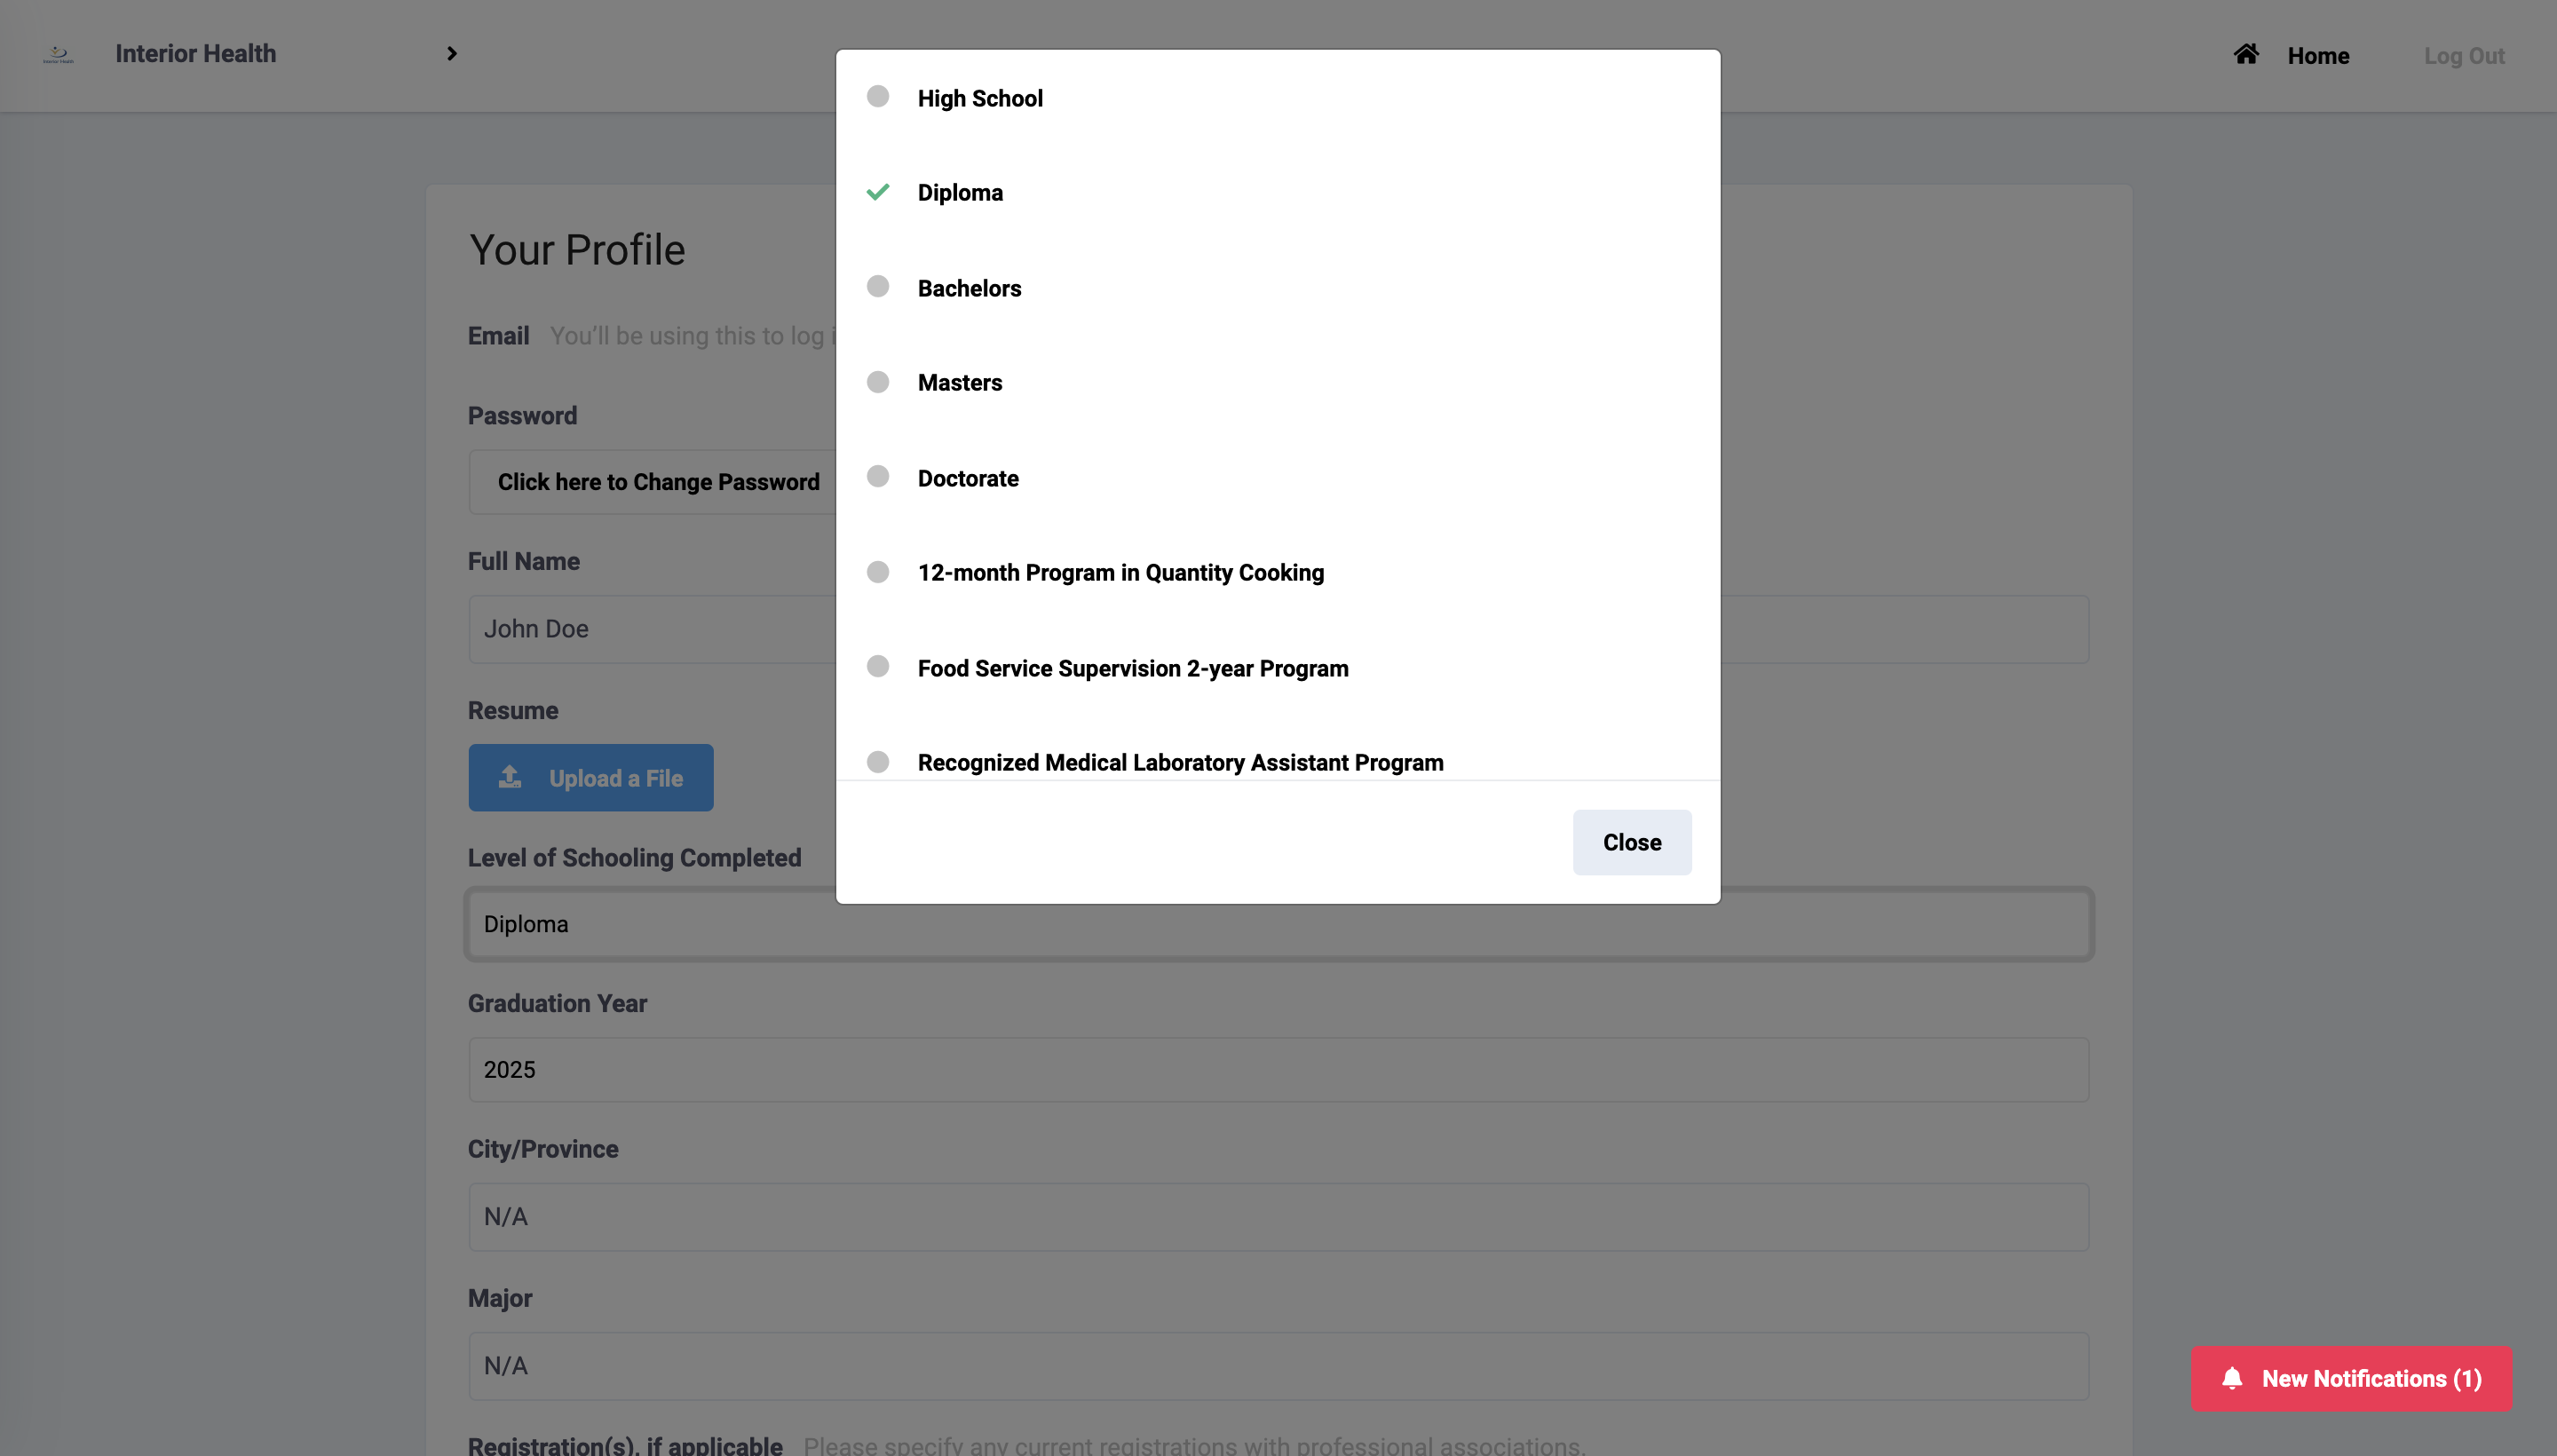Choose the Masters radio option
This screenshot has width=2557, height=1456.
click(x=878, y=382)
